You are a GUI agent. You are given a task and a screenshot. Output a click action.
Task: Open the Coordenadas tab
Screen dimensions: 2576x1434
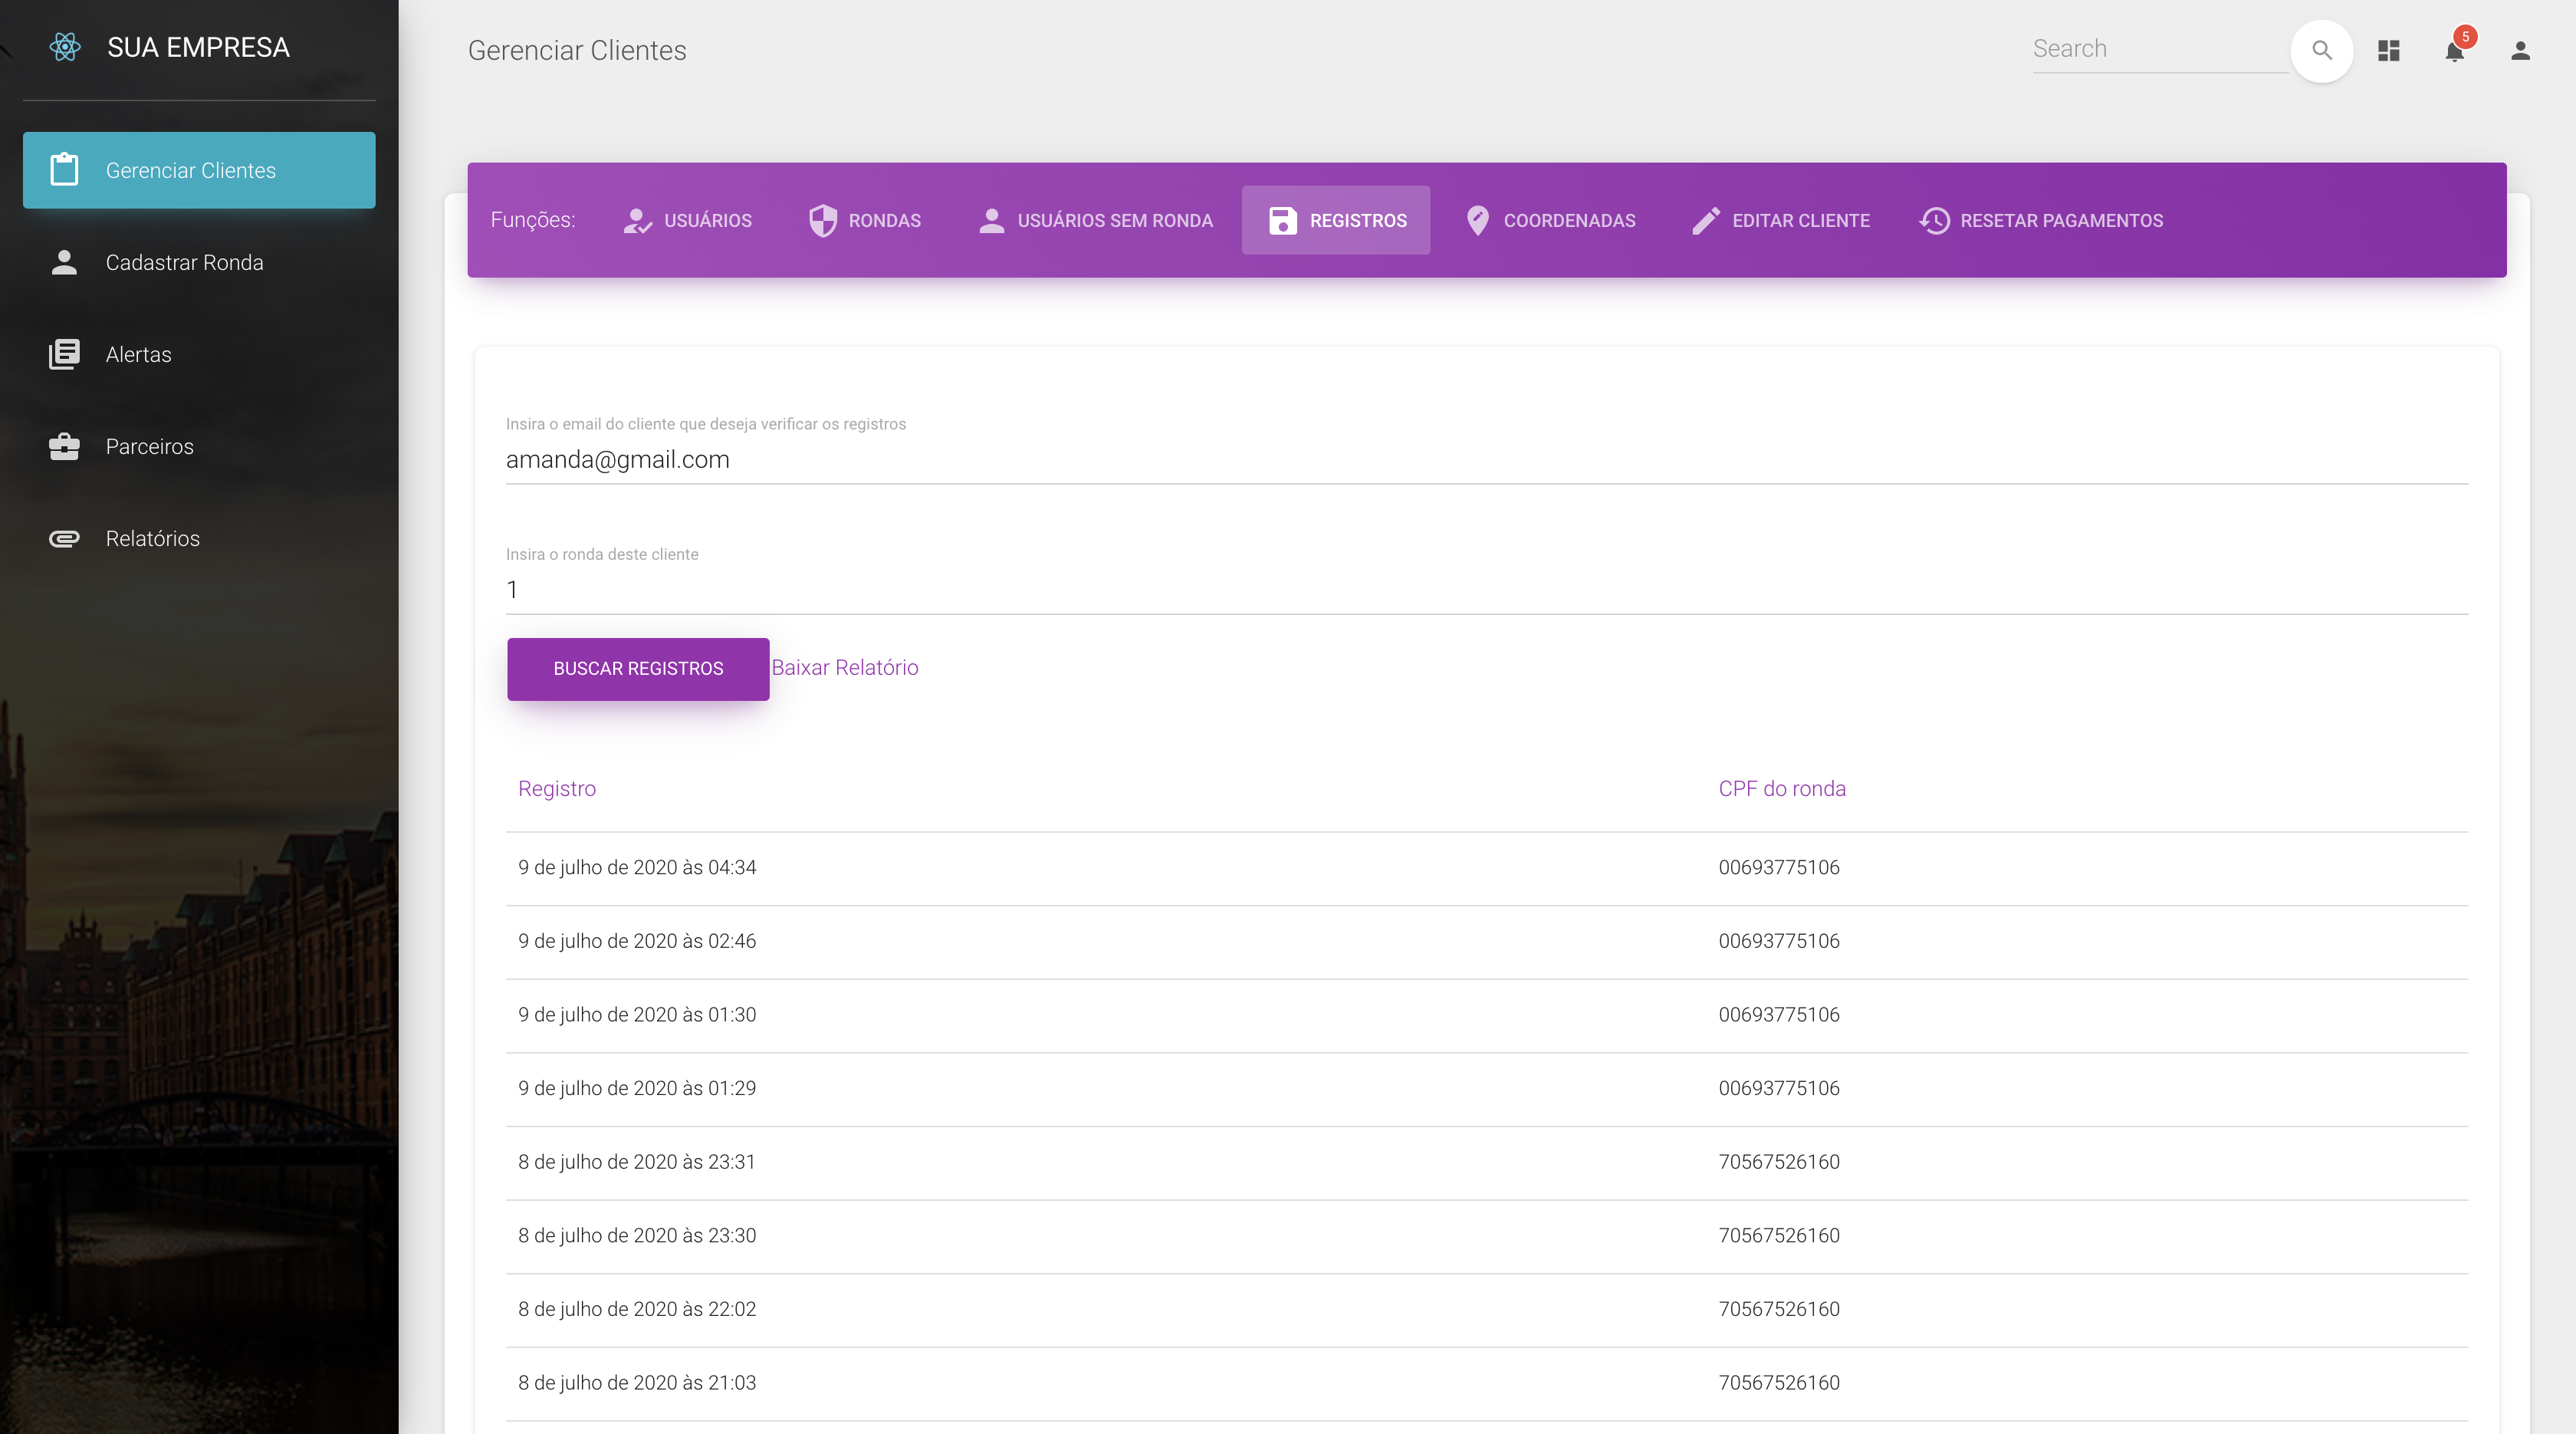(x=1550, y=220)
